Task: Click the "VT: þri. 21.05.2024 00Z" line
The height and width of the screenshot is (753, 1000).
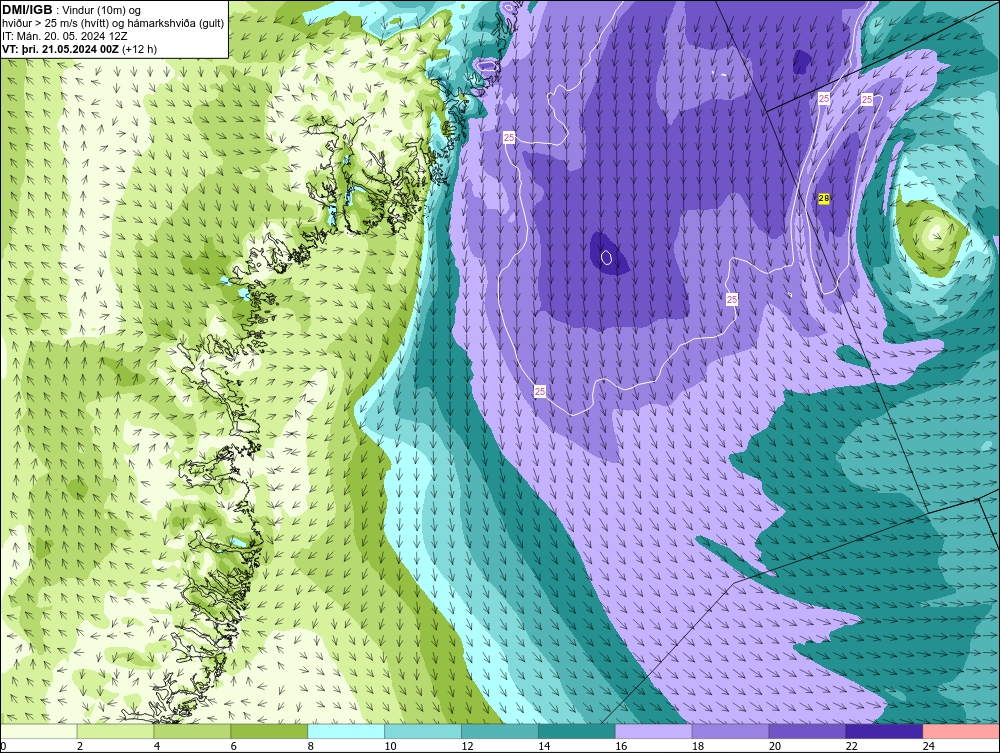Action: coord(61,49)
